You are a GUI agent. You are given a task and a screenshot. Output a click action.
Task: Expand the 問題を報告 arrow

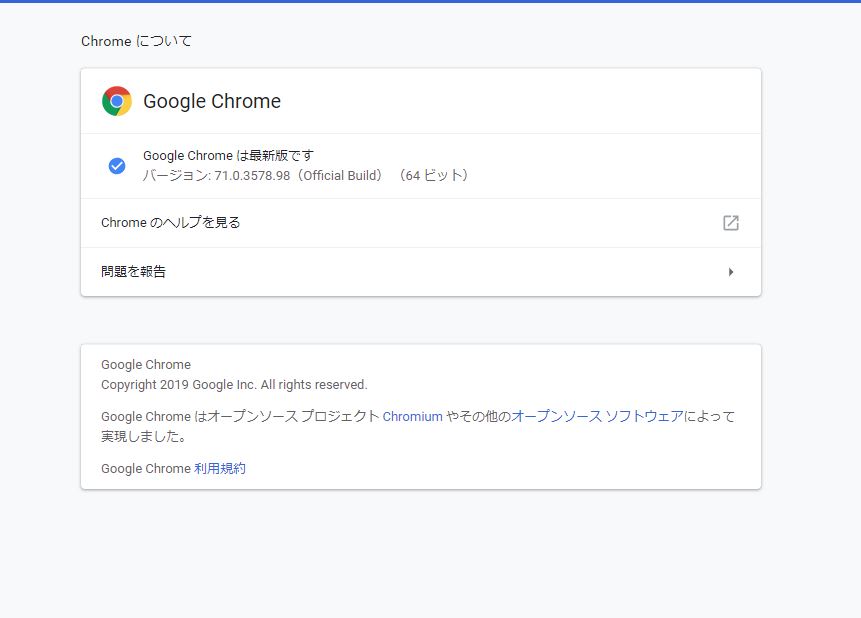[x=731, y=272]
